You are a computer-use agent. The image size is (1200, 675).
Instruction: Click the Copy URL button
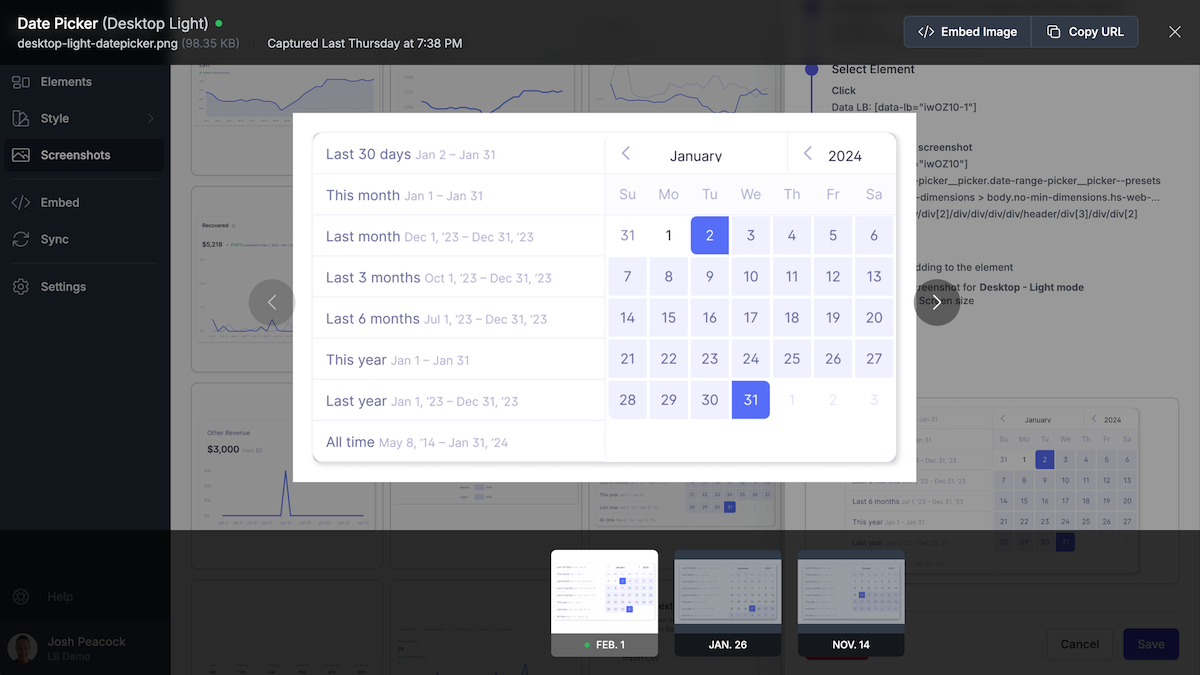[x=1085, y=31]
